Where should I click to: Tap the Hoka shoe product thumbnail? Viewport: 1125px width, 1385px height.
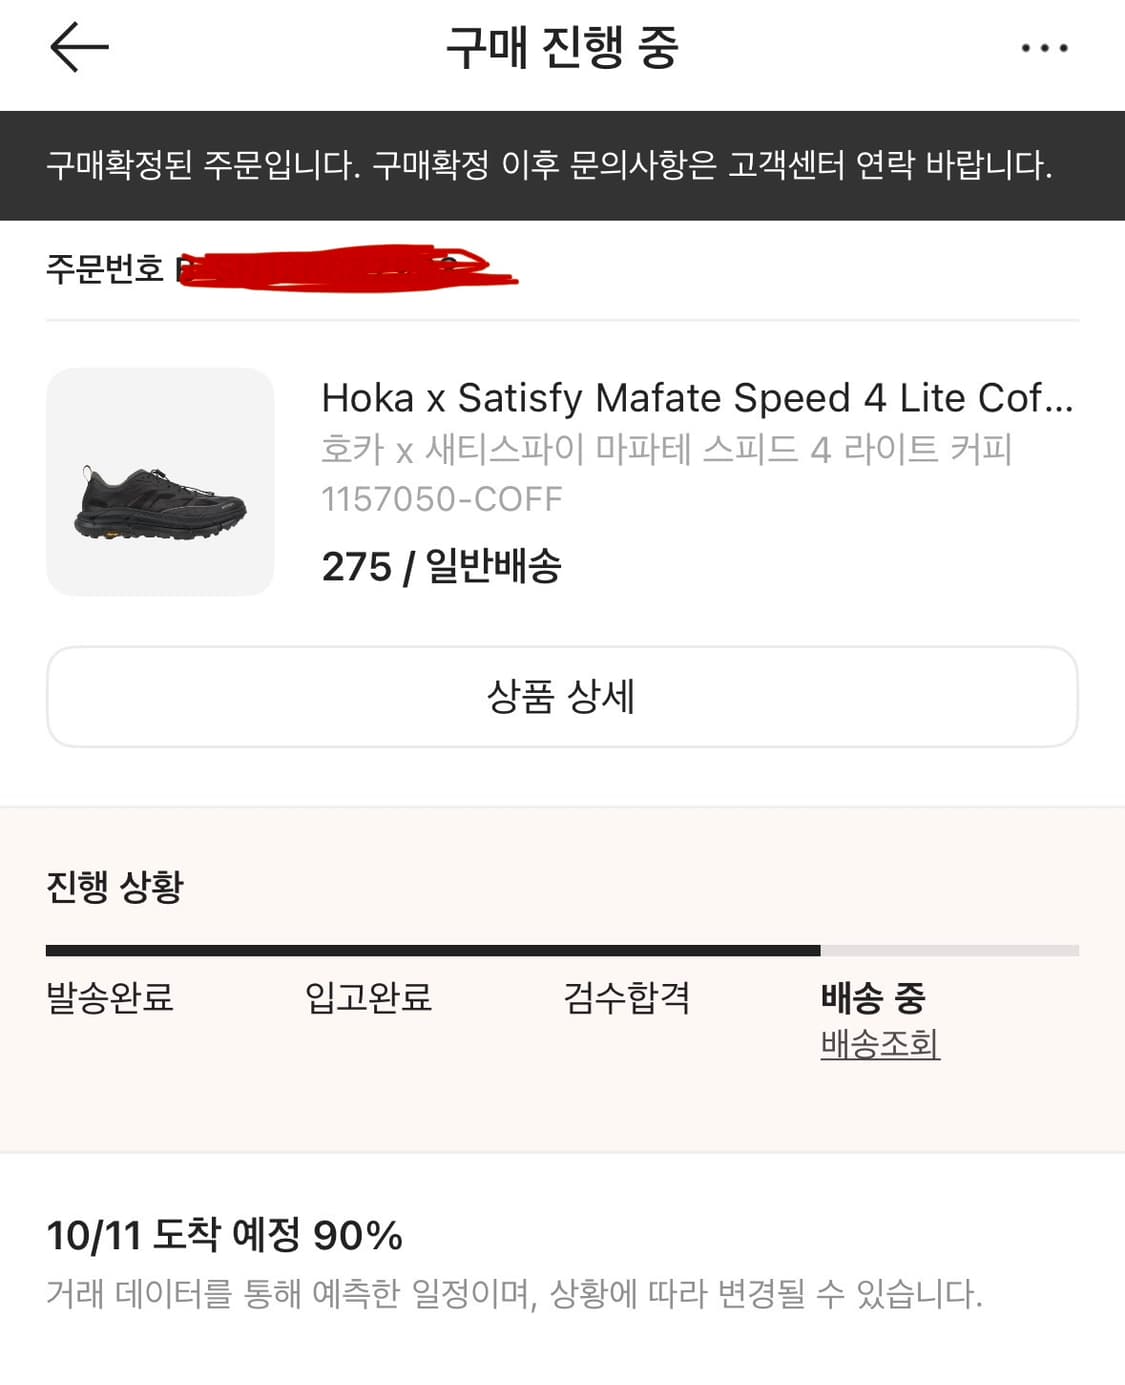click(160, 482)
